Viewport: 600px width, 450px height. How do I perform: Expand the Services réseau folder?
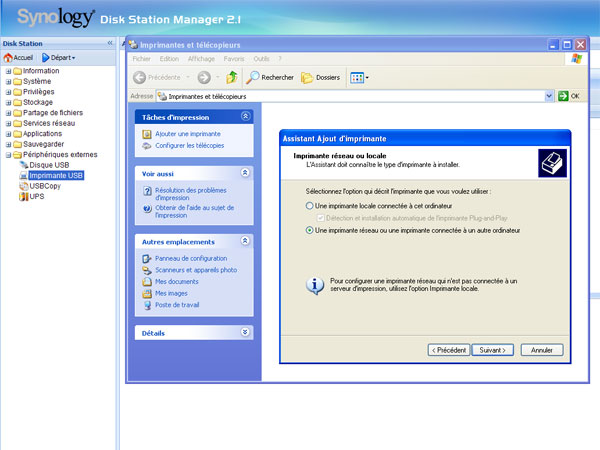(8, 124)
